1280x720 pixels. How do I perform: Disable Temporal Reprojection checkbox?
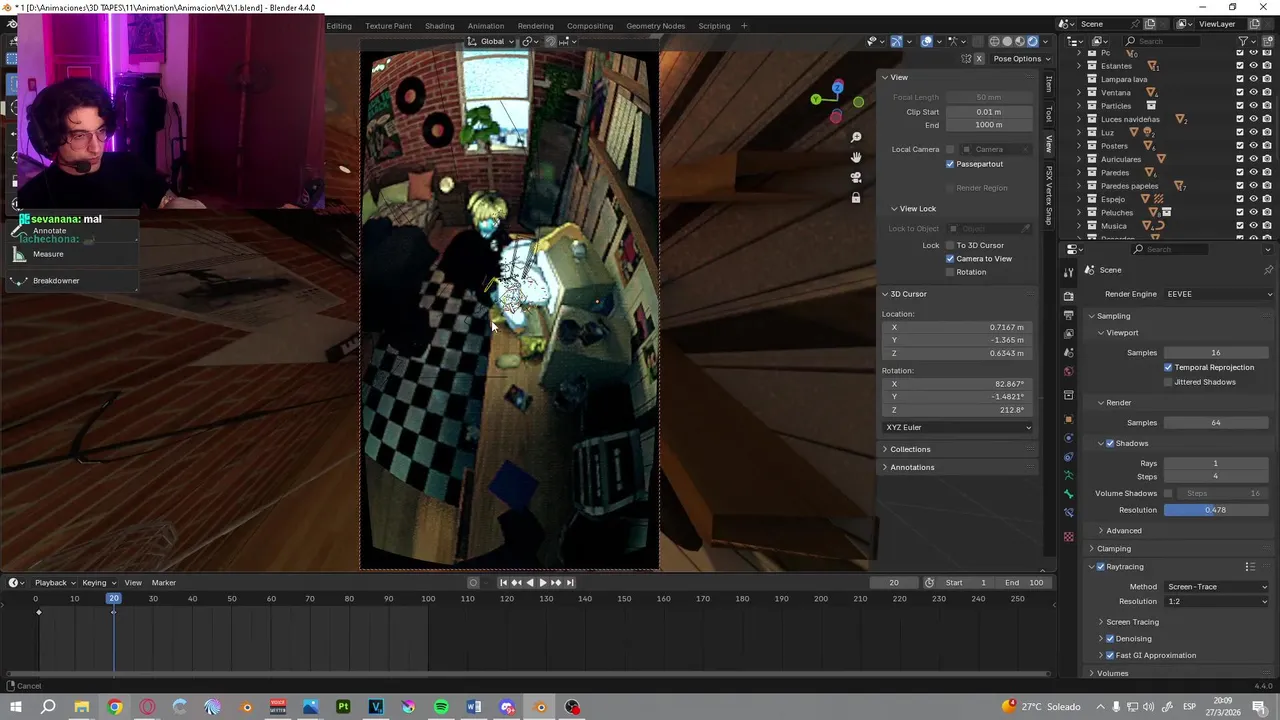tap(1168, 368)
